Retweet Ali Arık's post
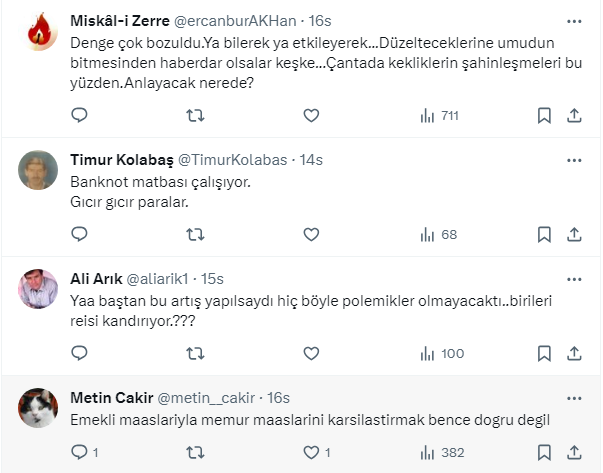This screenshot has height=473, width=603. [x=196, y=353]
